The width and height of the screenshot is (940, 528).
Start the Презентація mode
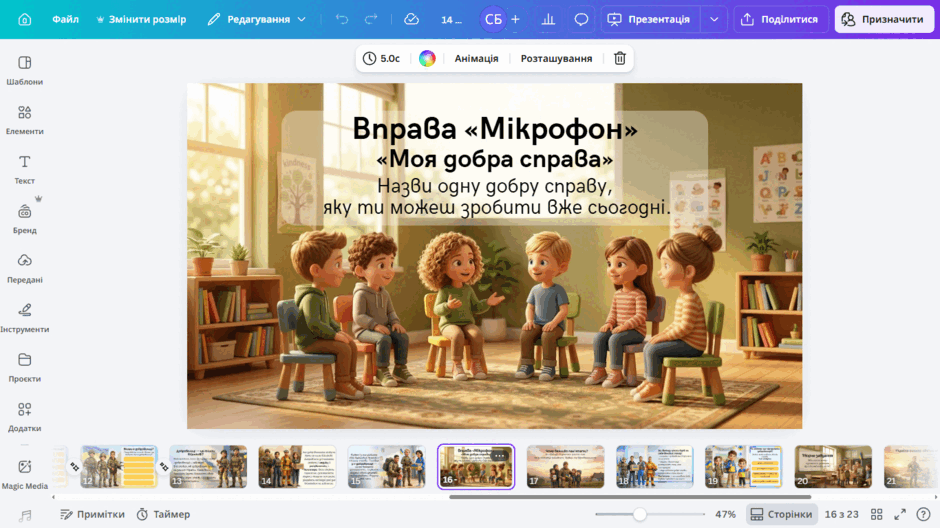(x=649, y=19)
